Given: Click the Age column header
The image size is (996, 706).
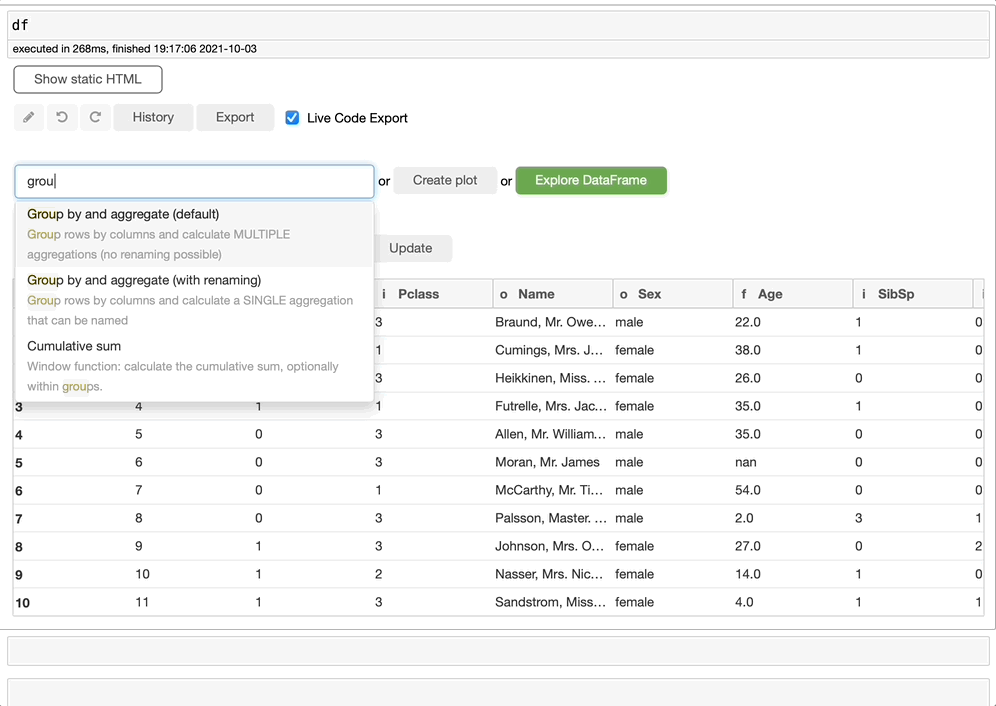Looking at the screenshot, I should pyautogui.click(x=770, y=294).
